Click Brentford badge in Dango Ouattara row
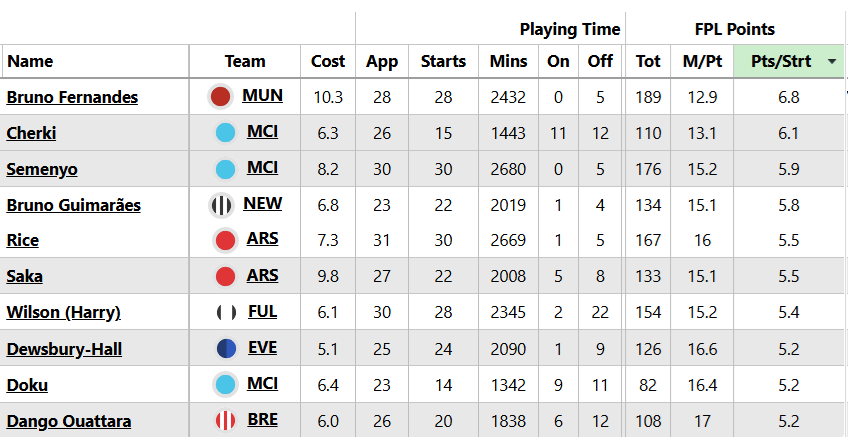Screen dimensions: 848x437 [x=225, y=421]
